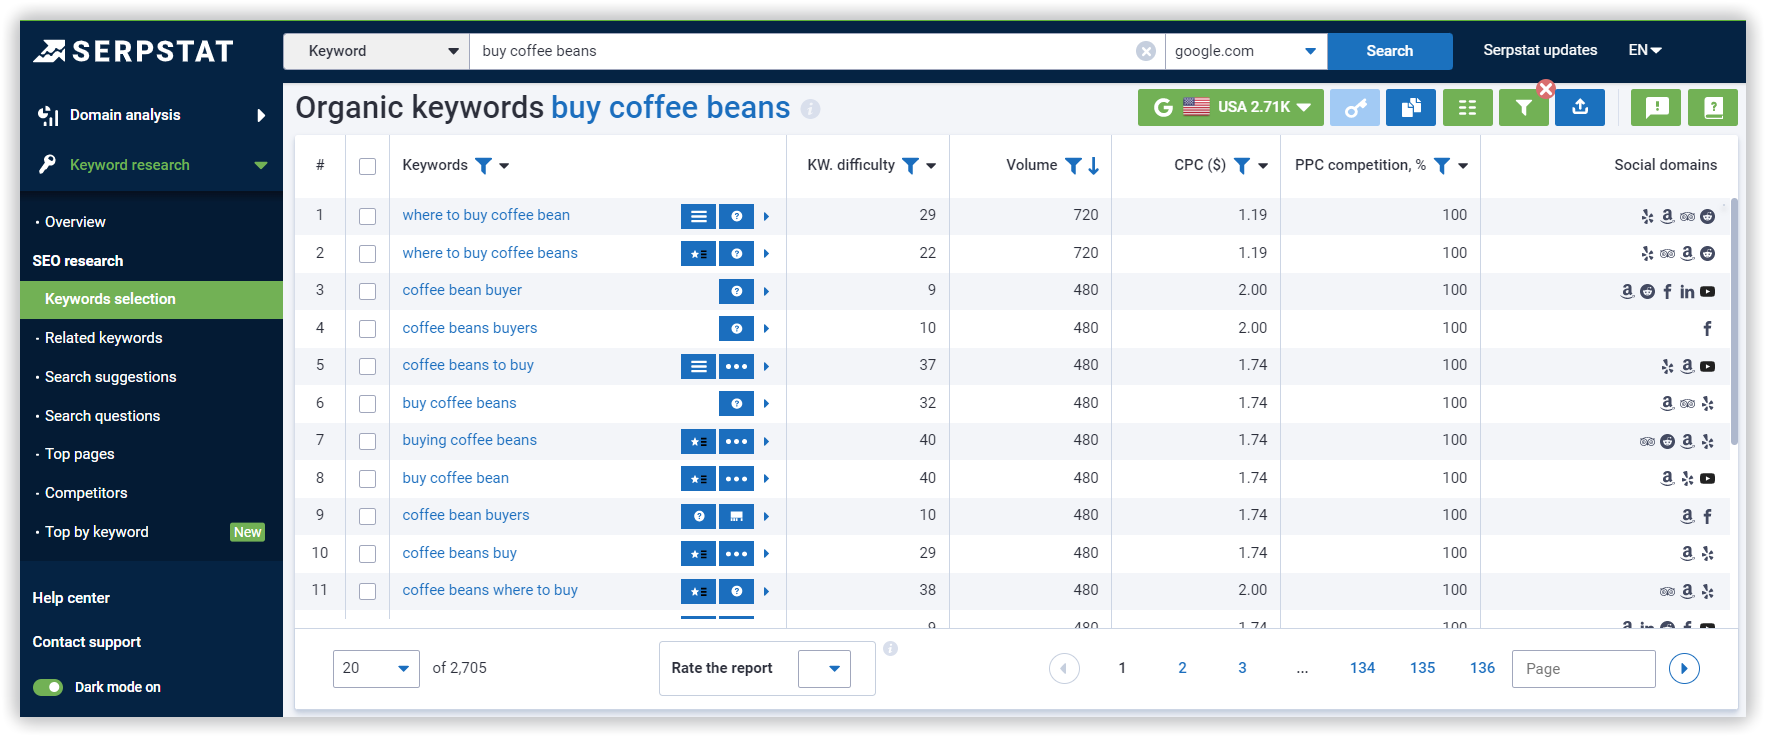Screen dimensions: 1766x737
Task: Disable the Dark mode toggle
Action: pos(48,687)
